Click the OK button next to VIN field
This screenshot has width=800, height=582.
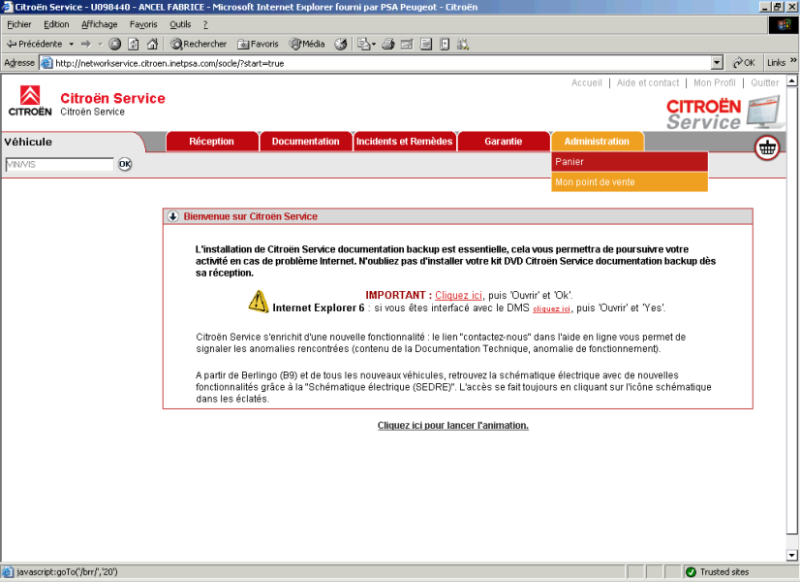pos(125,164)
